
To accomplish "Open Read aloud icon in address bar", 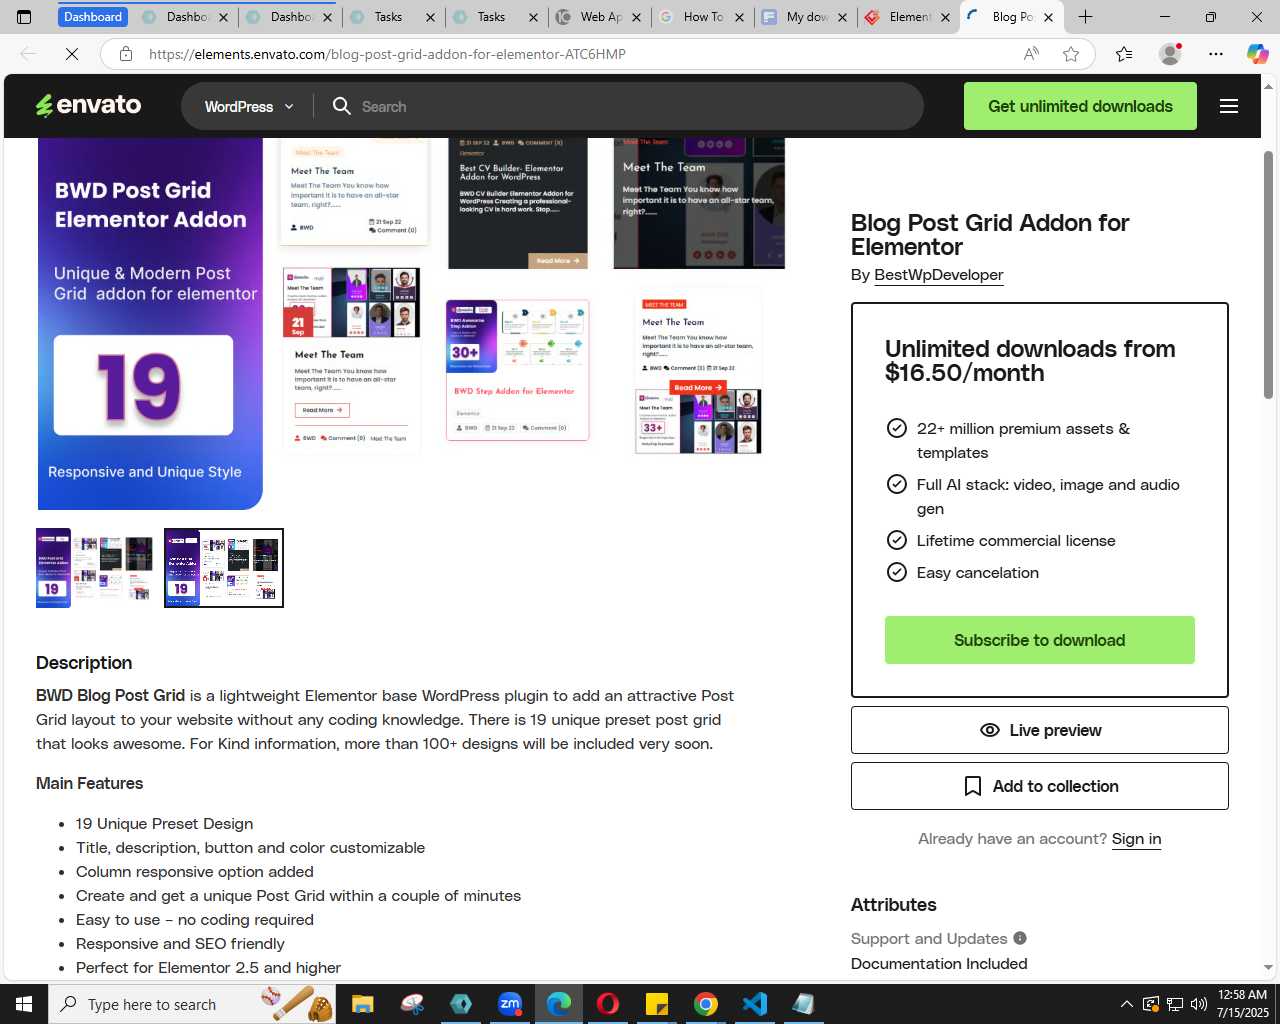I will [1031, 54].
